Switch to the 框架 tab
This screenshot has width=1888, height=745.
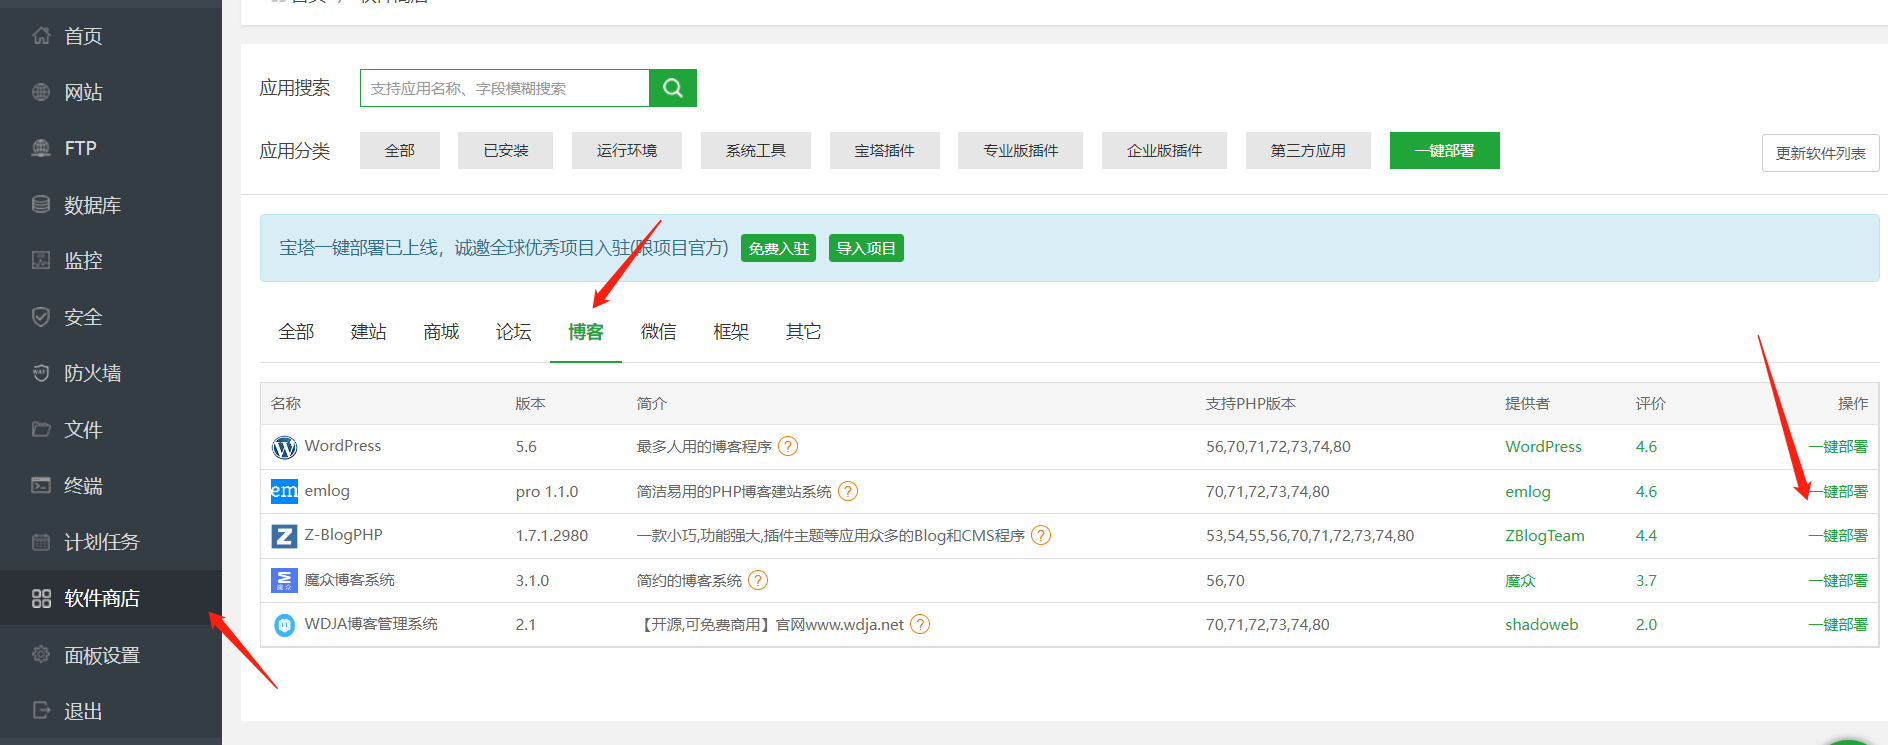pyautogui.click(x=731, y=332)
